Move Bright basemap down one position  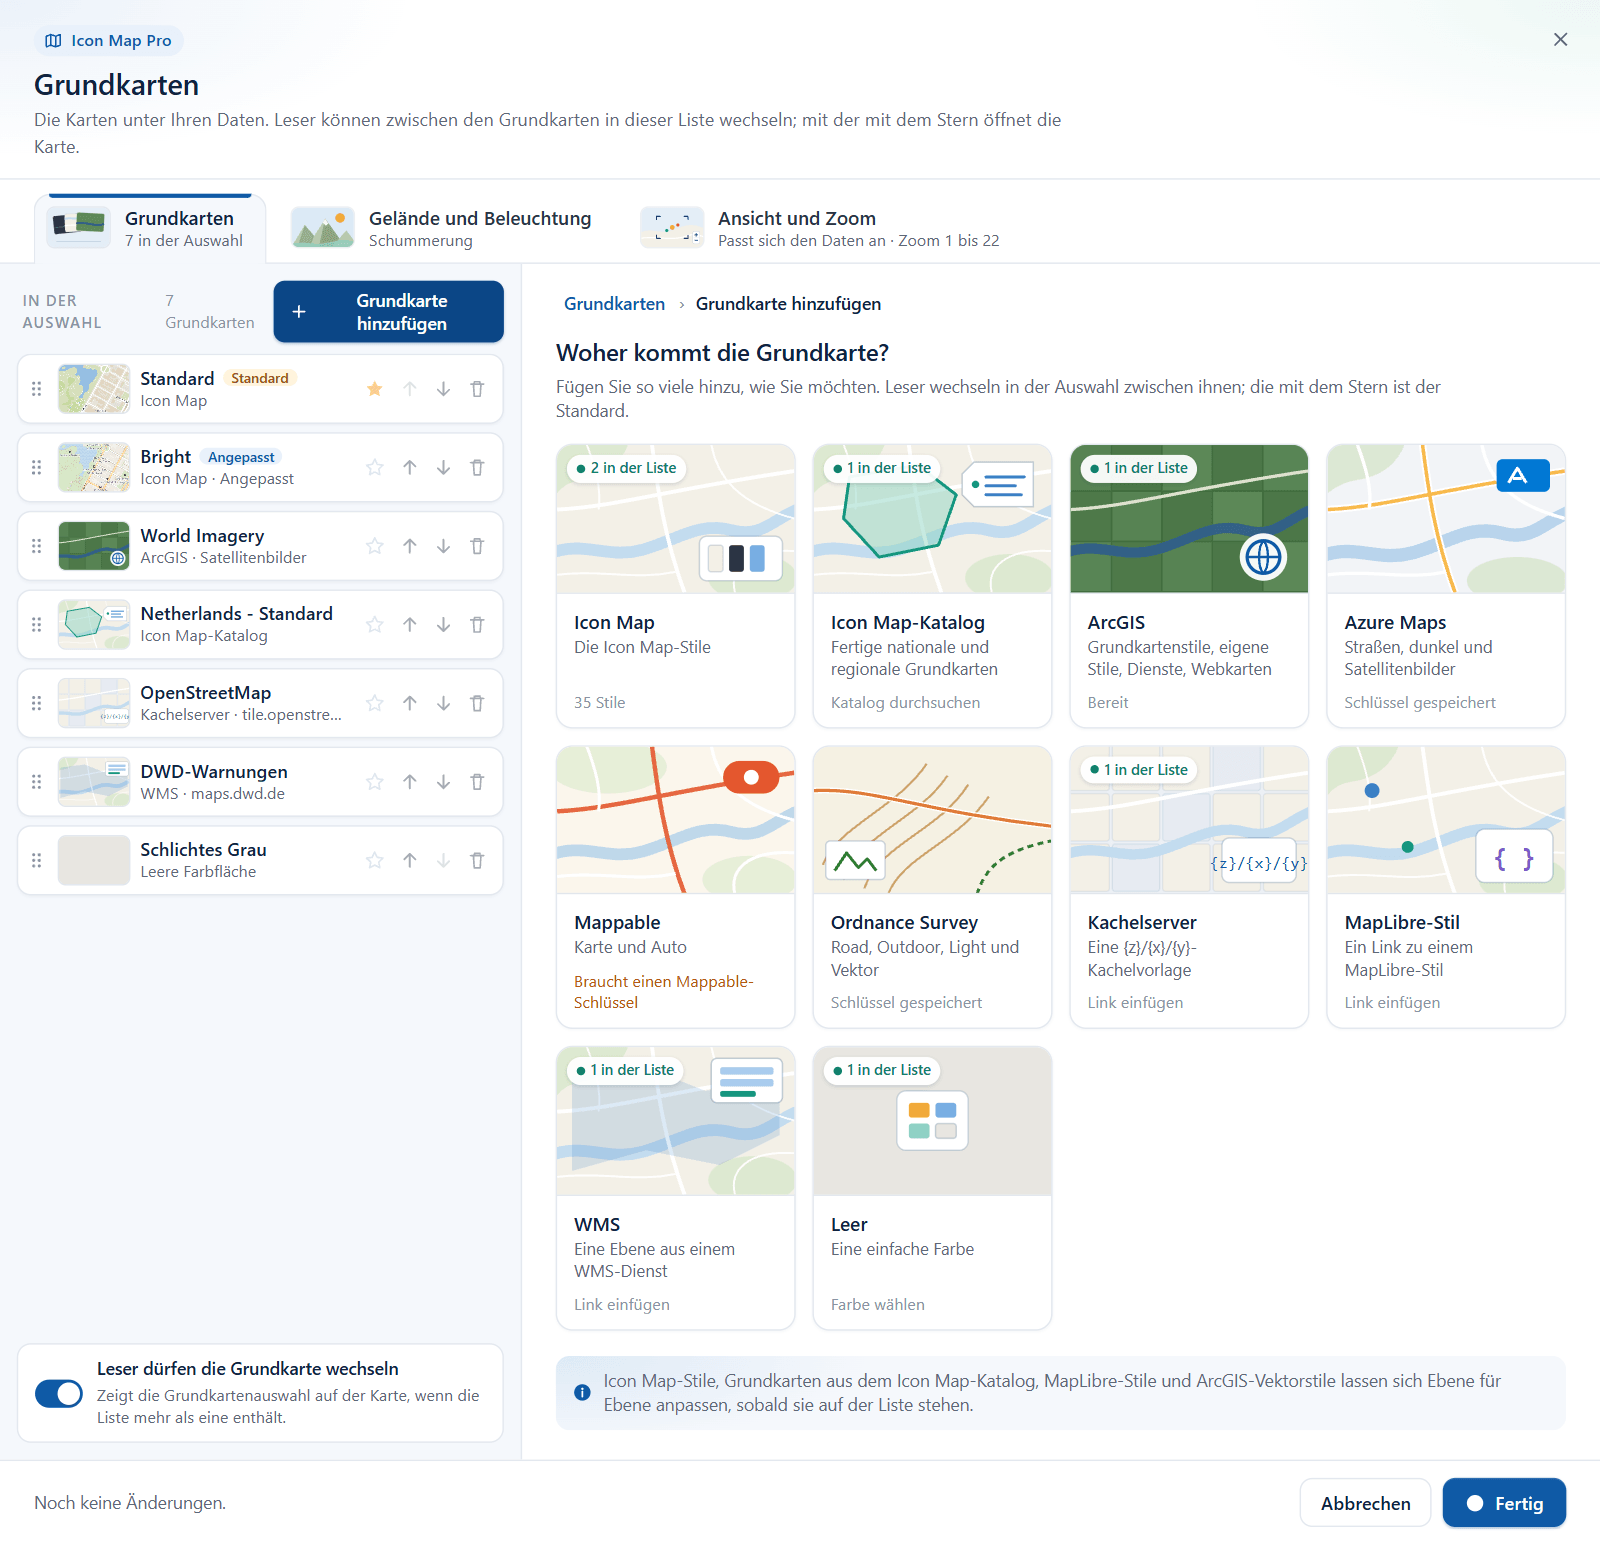(x=443, y=467)
